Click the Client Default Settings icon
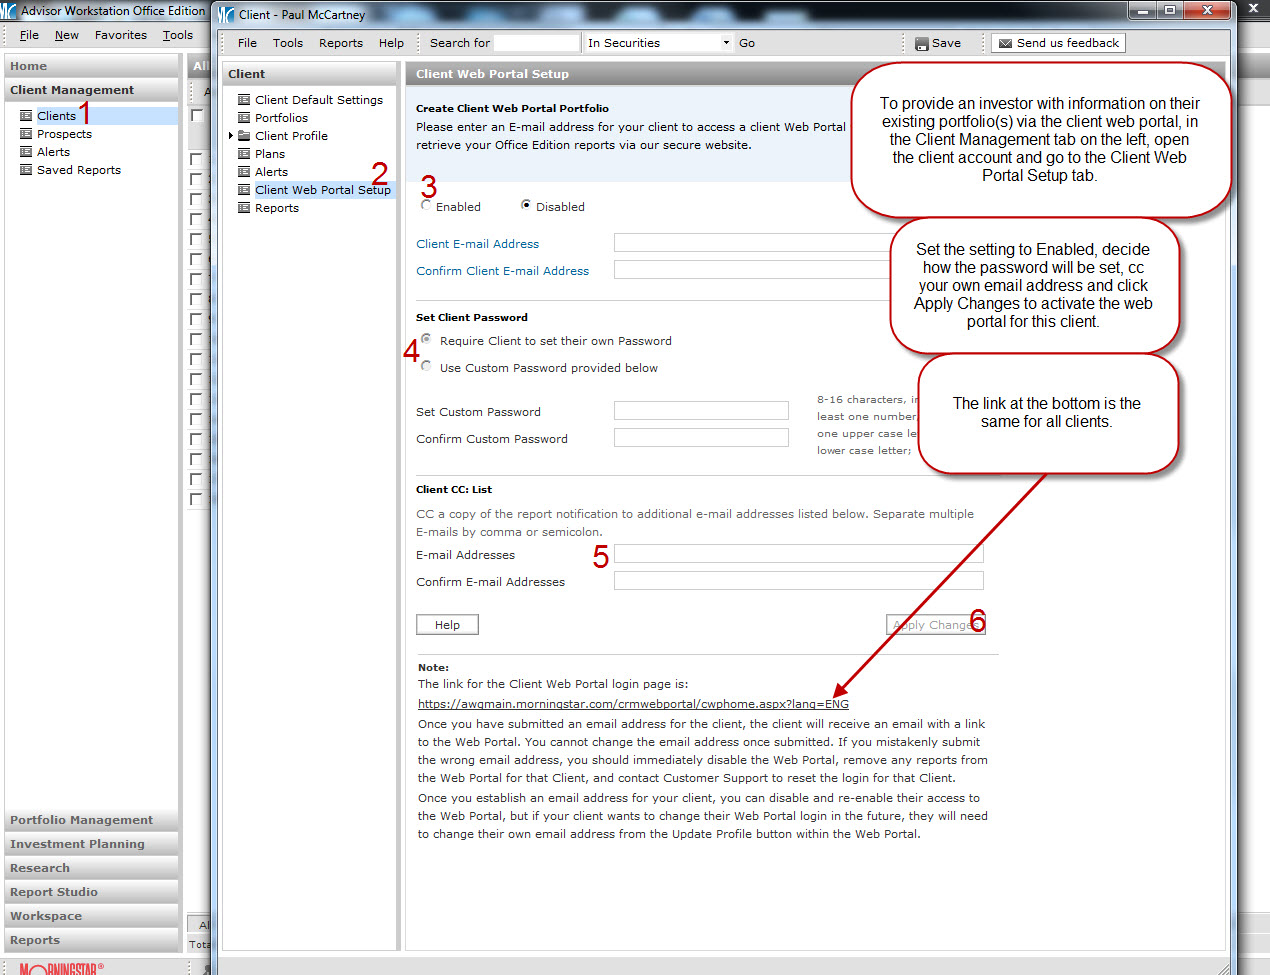Image resolution: width=1270 pixels, height=975 pixels. pos(244,100)
